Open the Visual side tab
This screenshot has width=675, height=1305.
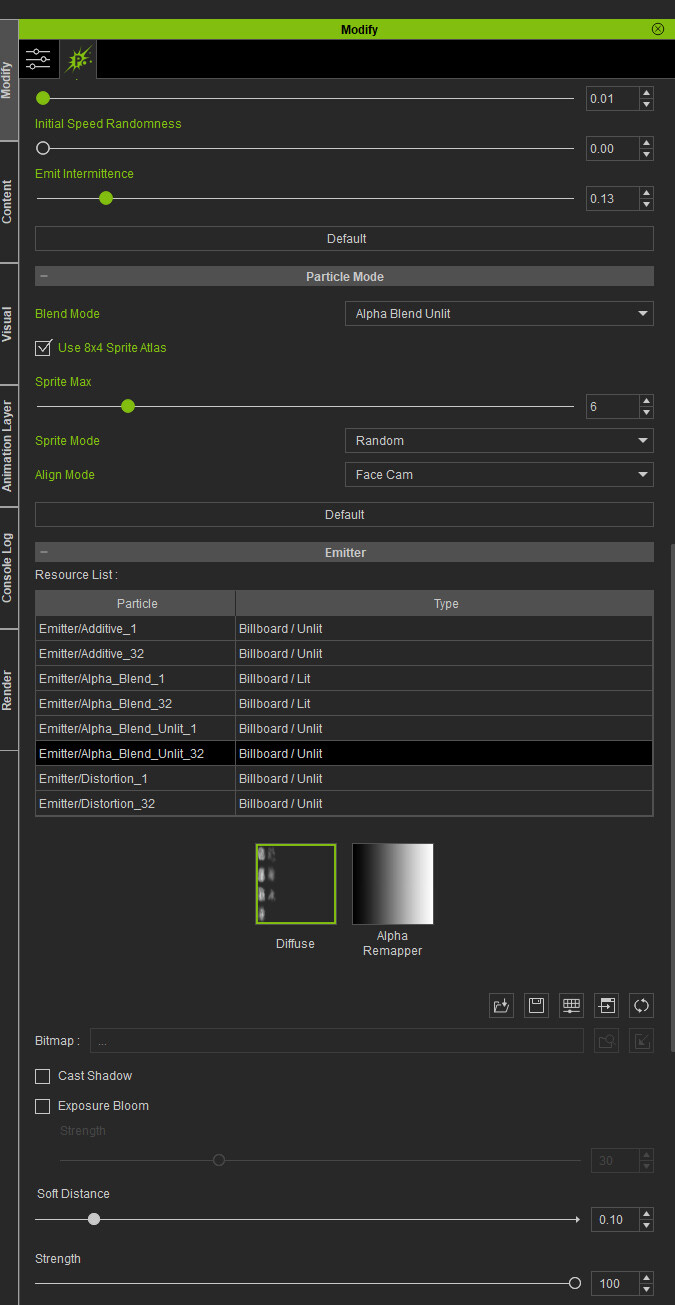(8, 324)
